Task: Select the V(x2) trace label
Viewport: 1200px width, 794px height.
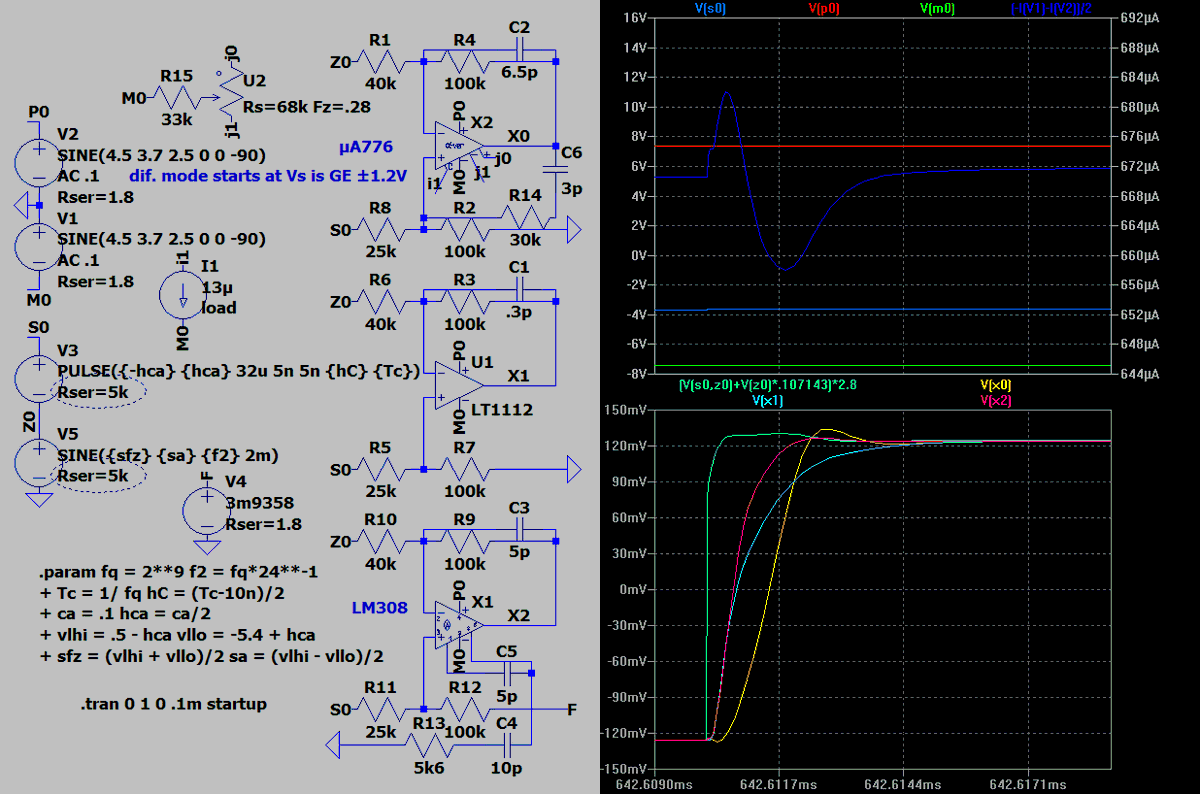Action: pos(995,400)
